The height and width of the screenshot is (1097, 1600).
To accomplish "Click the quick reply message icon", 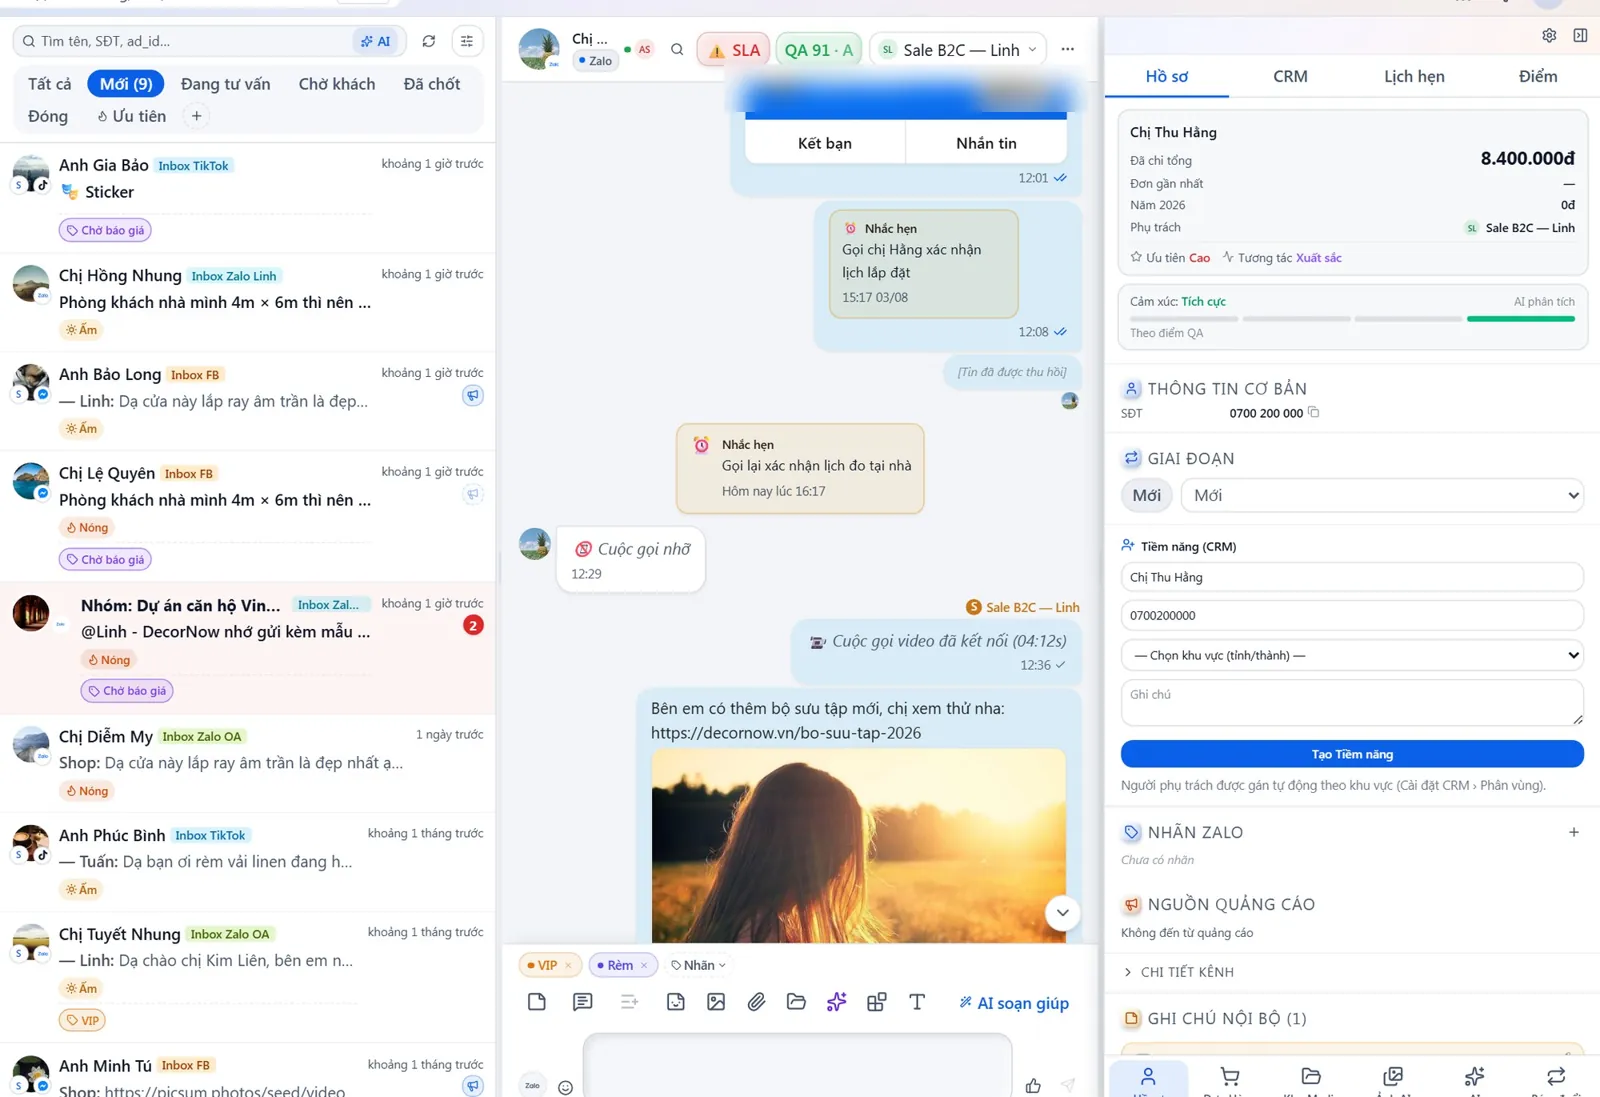I will coord(583,1002).
